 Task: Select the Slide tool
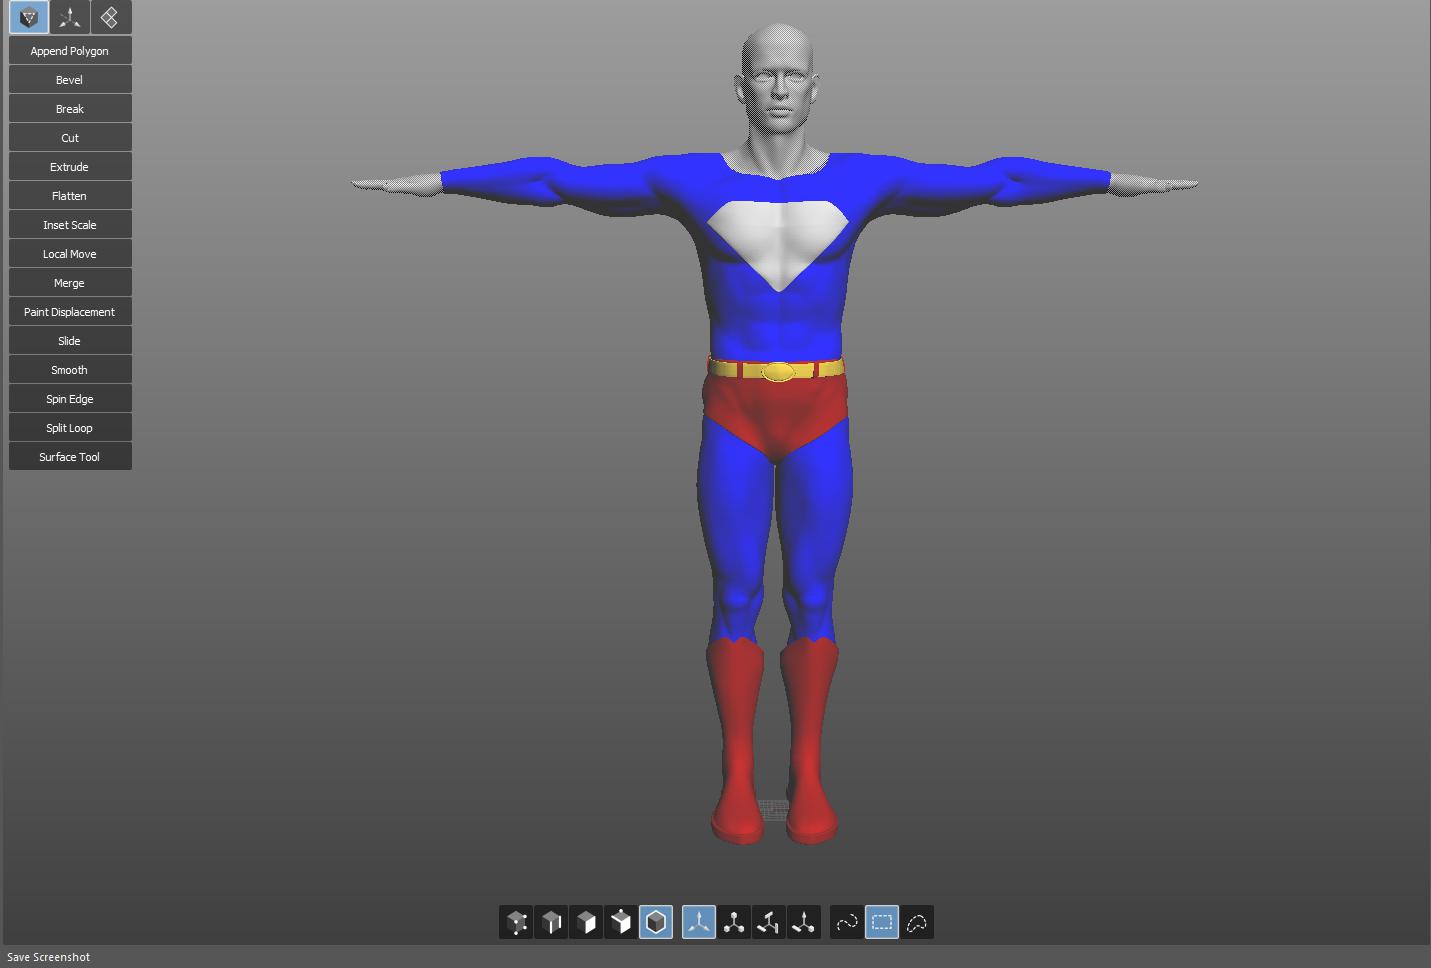70,341
